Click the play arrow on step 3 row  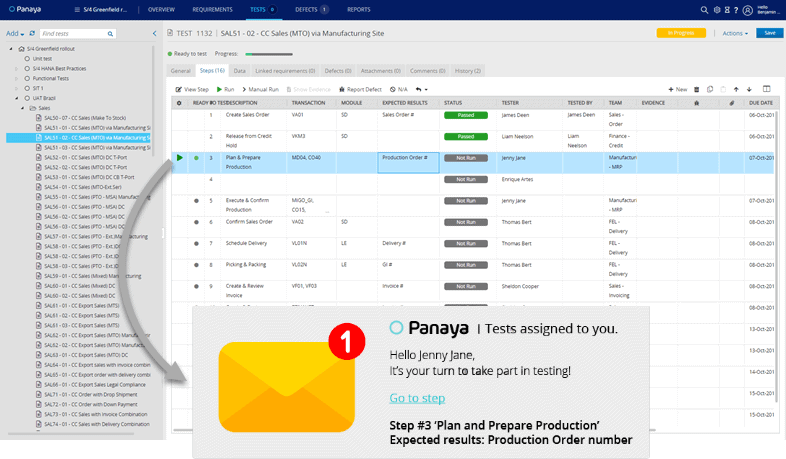179,158
